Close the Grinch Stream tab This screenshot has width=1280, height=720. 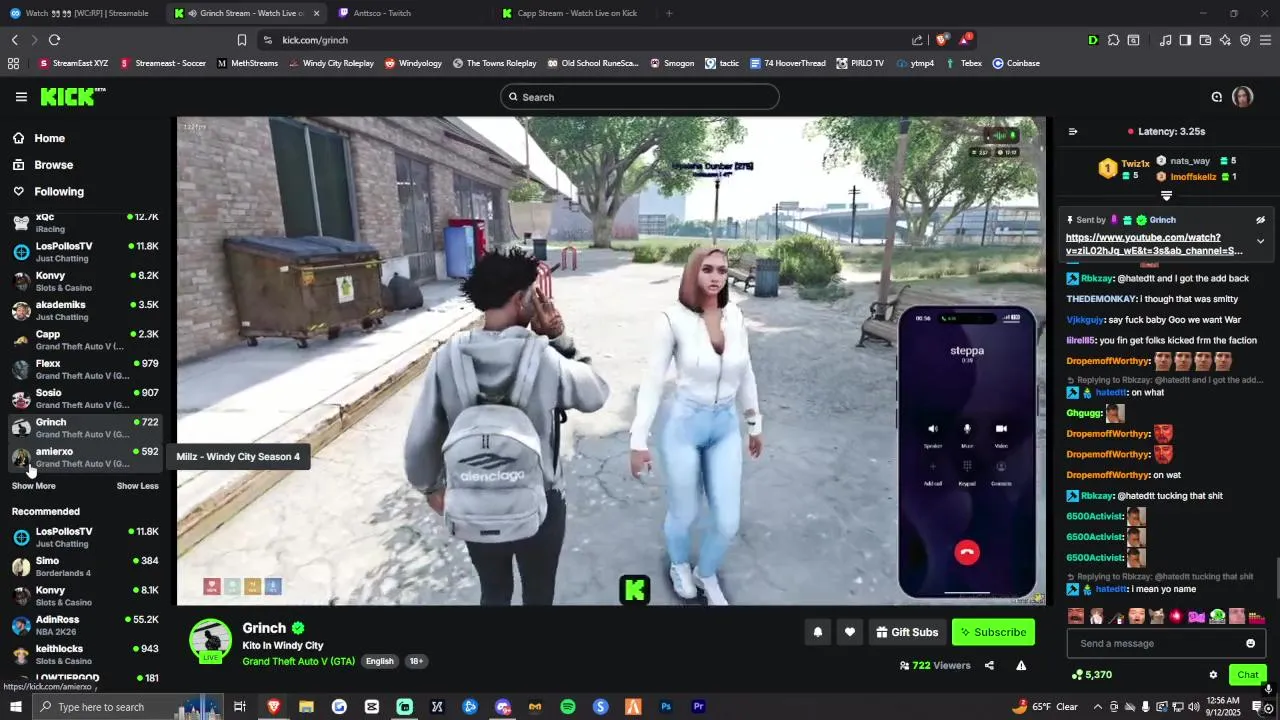pyautogui.click(x=316, y=13)
